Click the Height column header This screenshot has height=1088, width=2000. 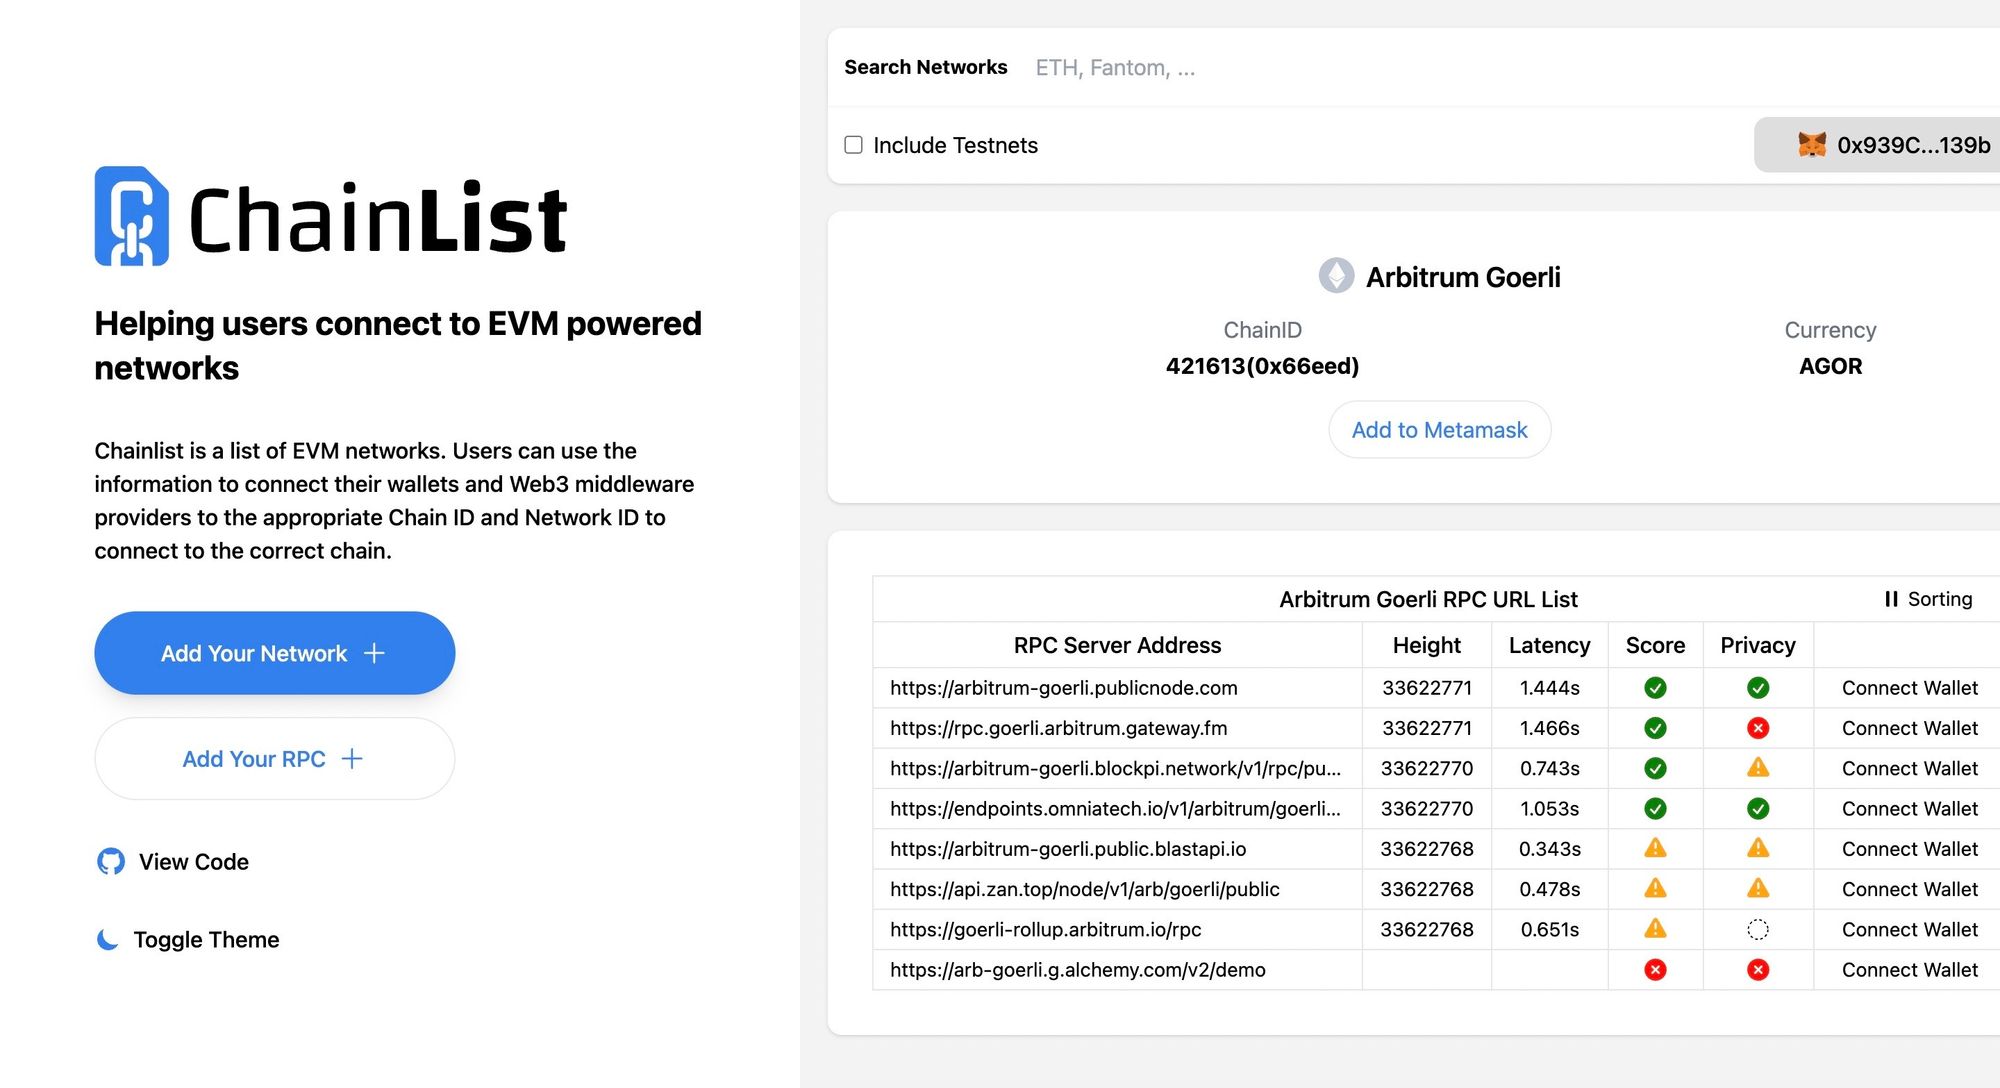pyautogui.click(x=1426, y=645)
